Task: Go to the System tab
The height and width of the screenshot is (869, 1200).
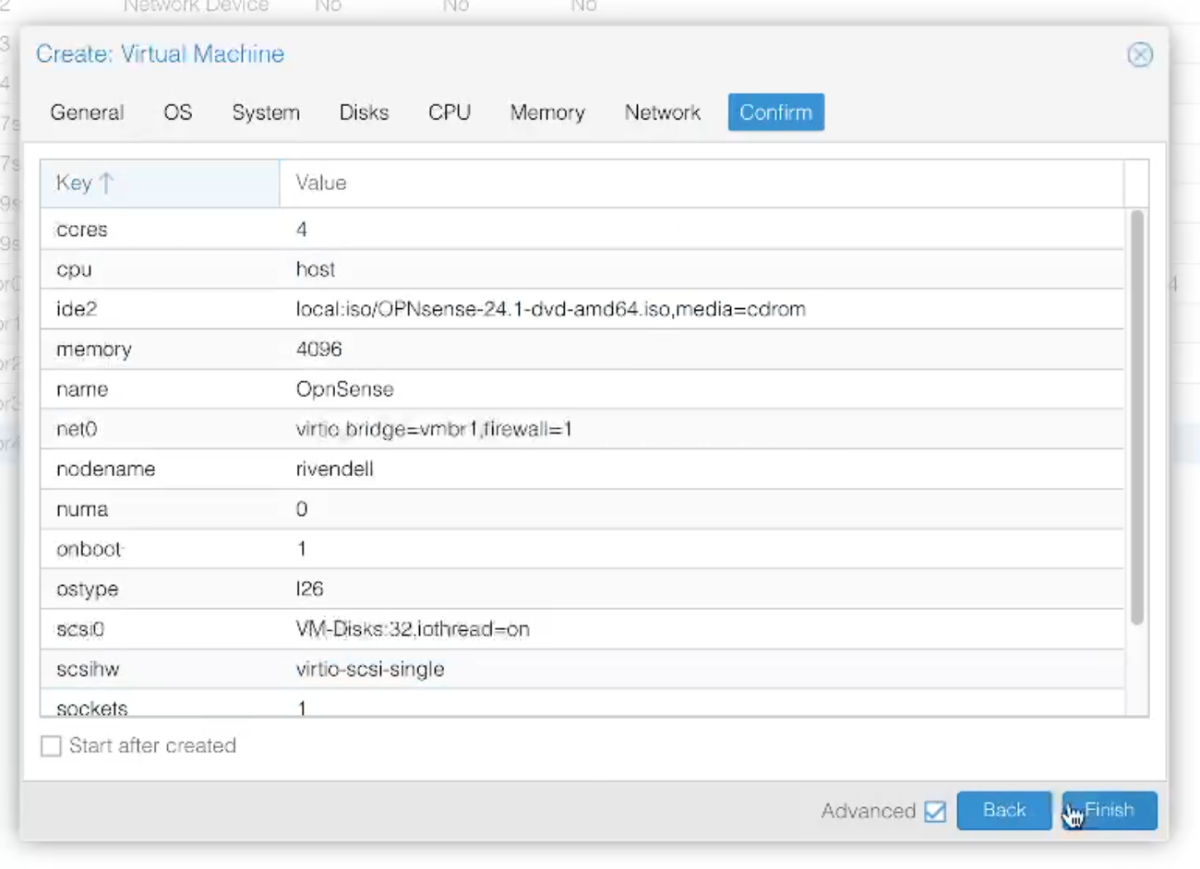Action: coord(265,113)
